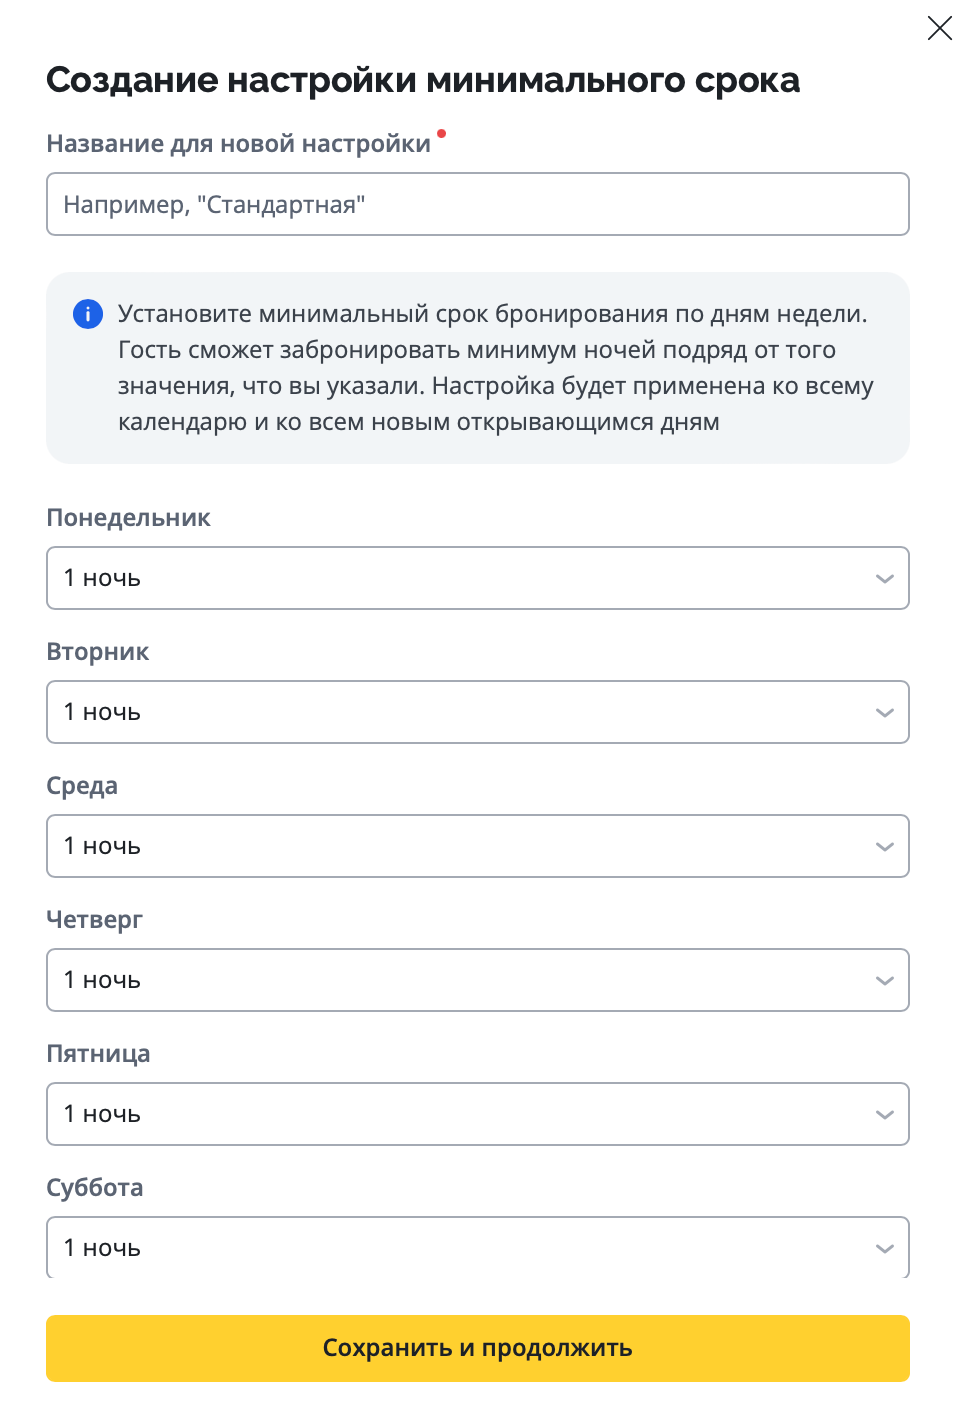Click the chevron in Суббота dropdown

884,1248
